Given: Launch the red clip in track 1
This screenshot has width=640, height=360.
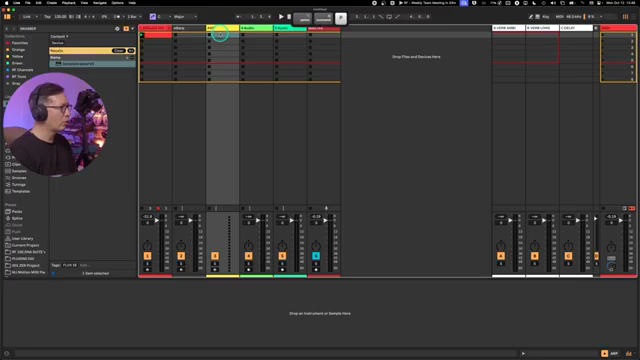Looking at the screenshot, I should point(142,35).
